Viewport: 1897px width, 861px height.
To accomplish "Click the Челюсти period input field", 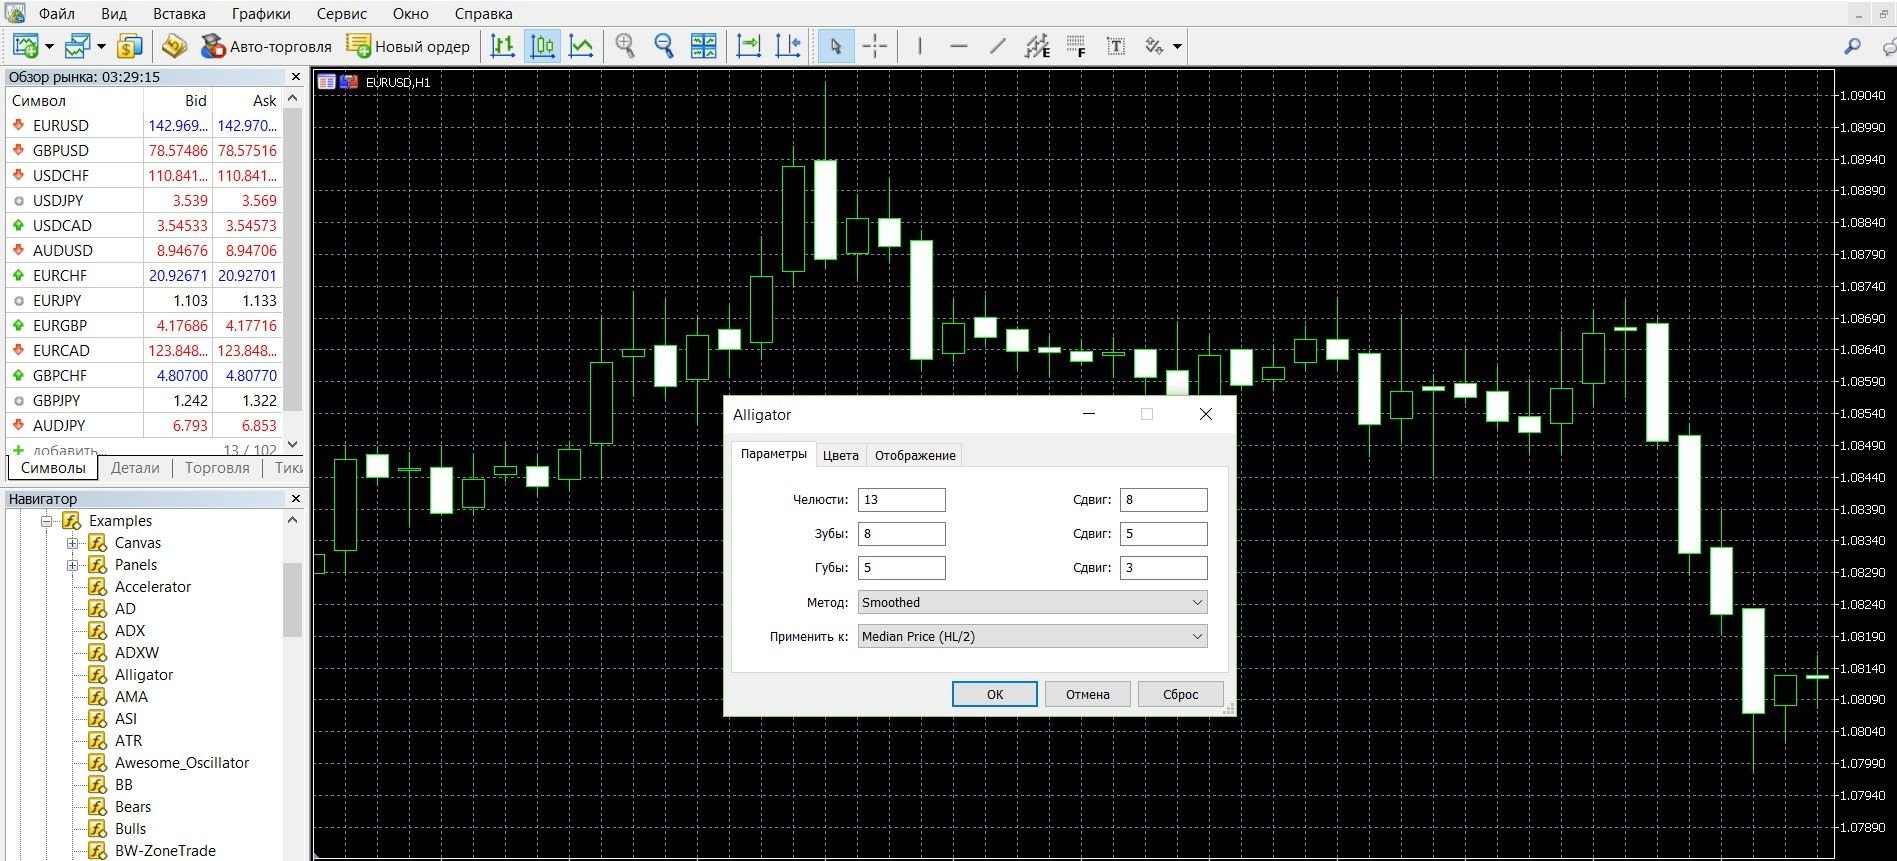I will pyautogui.click(x=901, y=500).
